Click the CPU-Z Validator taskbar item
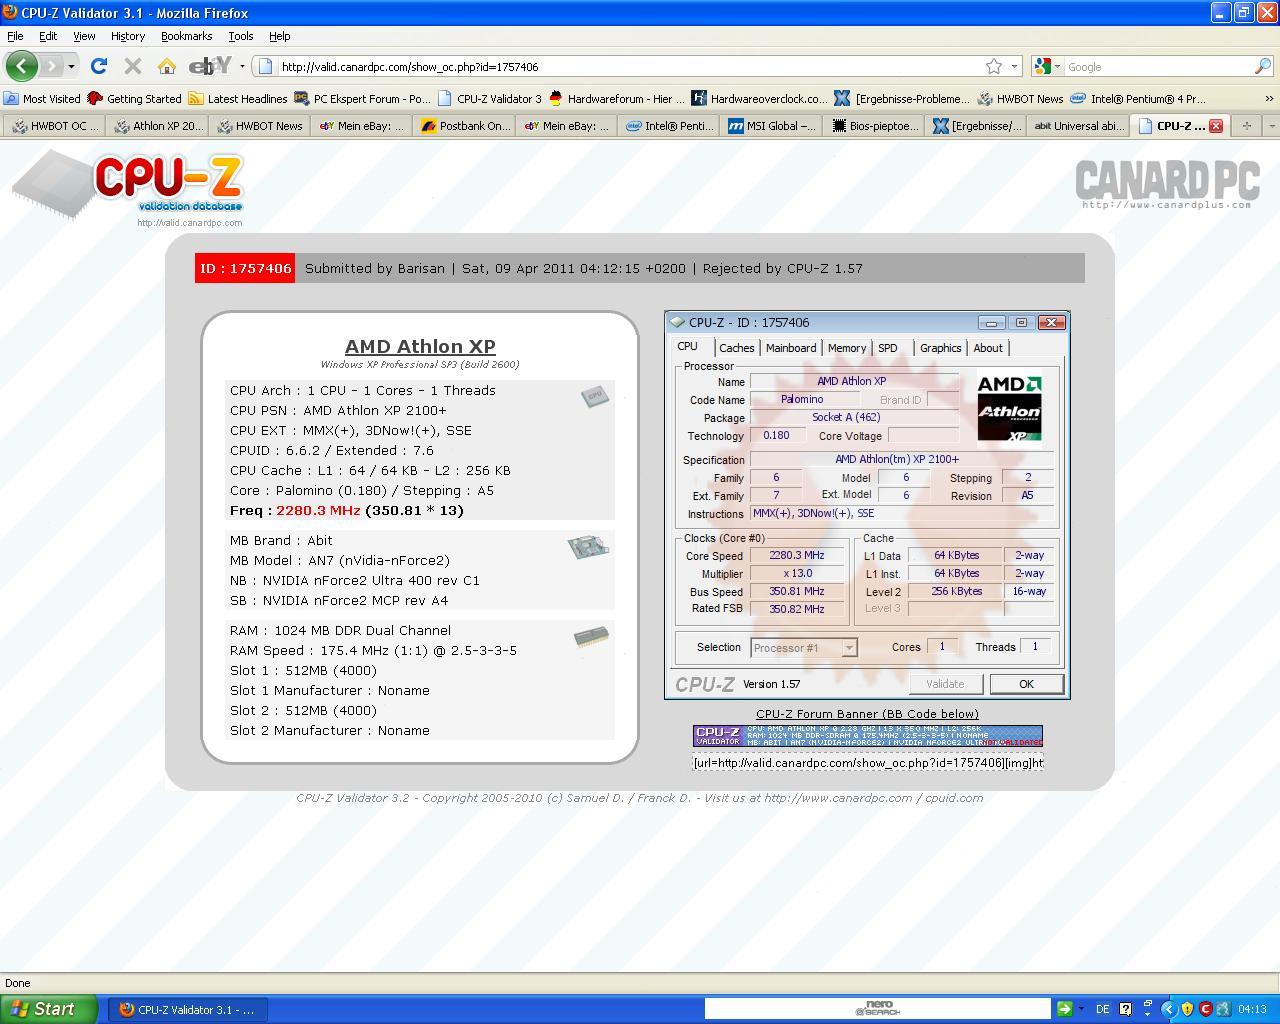Image resolution: width=1280 pixels, height=1024 pixels. pos(189,1009)
